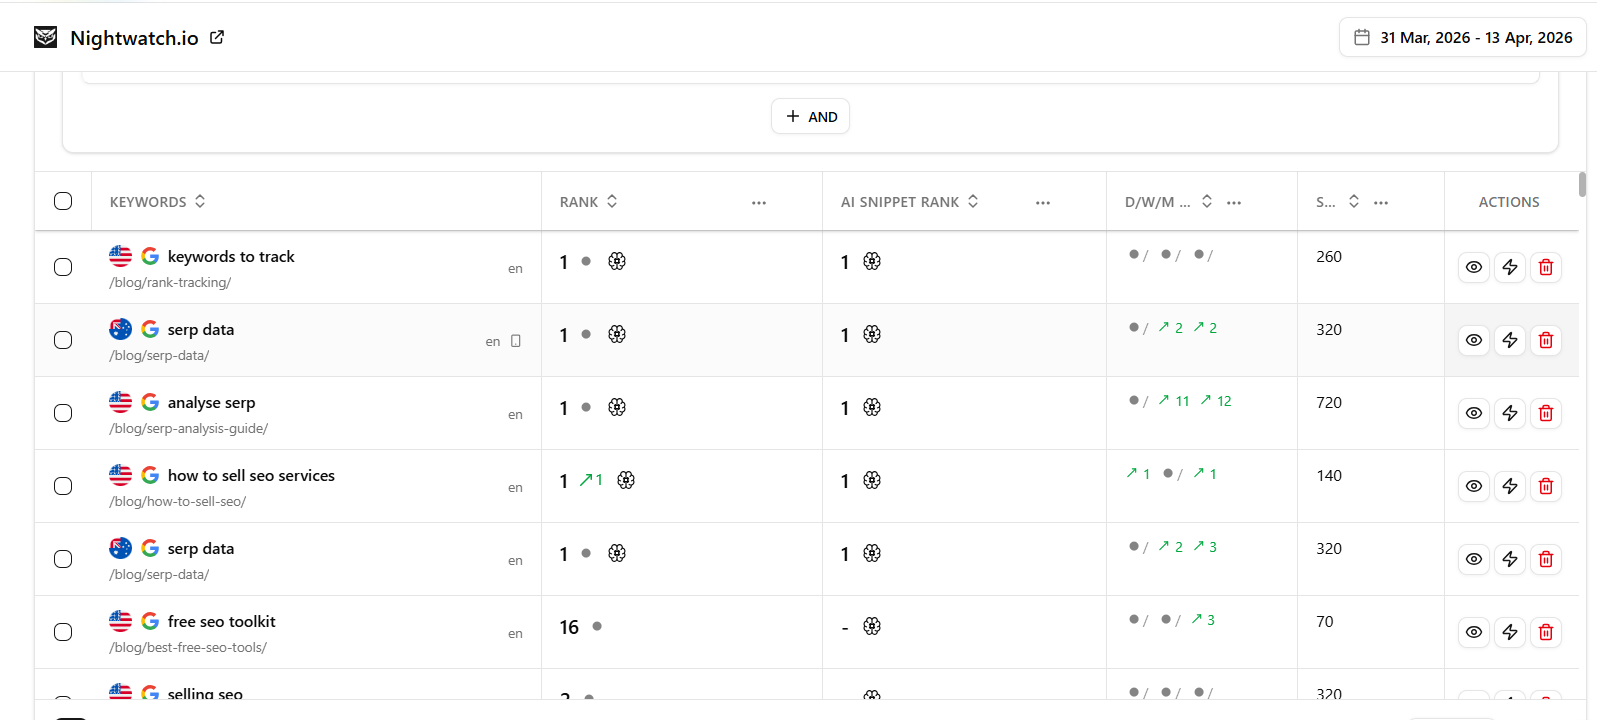Toggle the select-all keywords checkbox
The image size is (1597, 720).
pyautogui.click(x=63, y=201)
